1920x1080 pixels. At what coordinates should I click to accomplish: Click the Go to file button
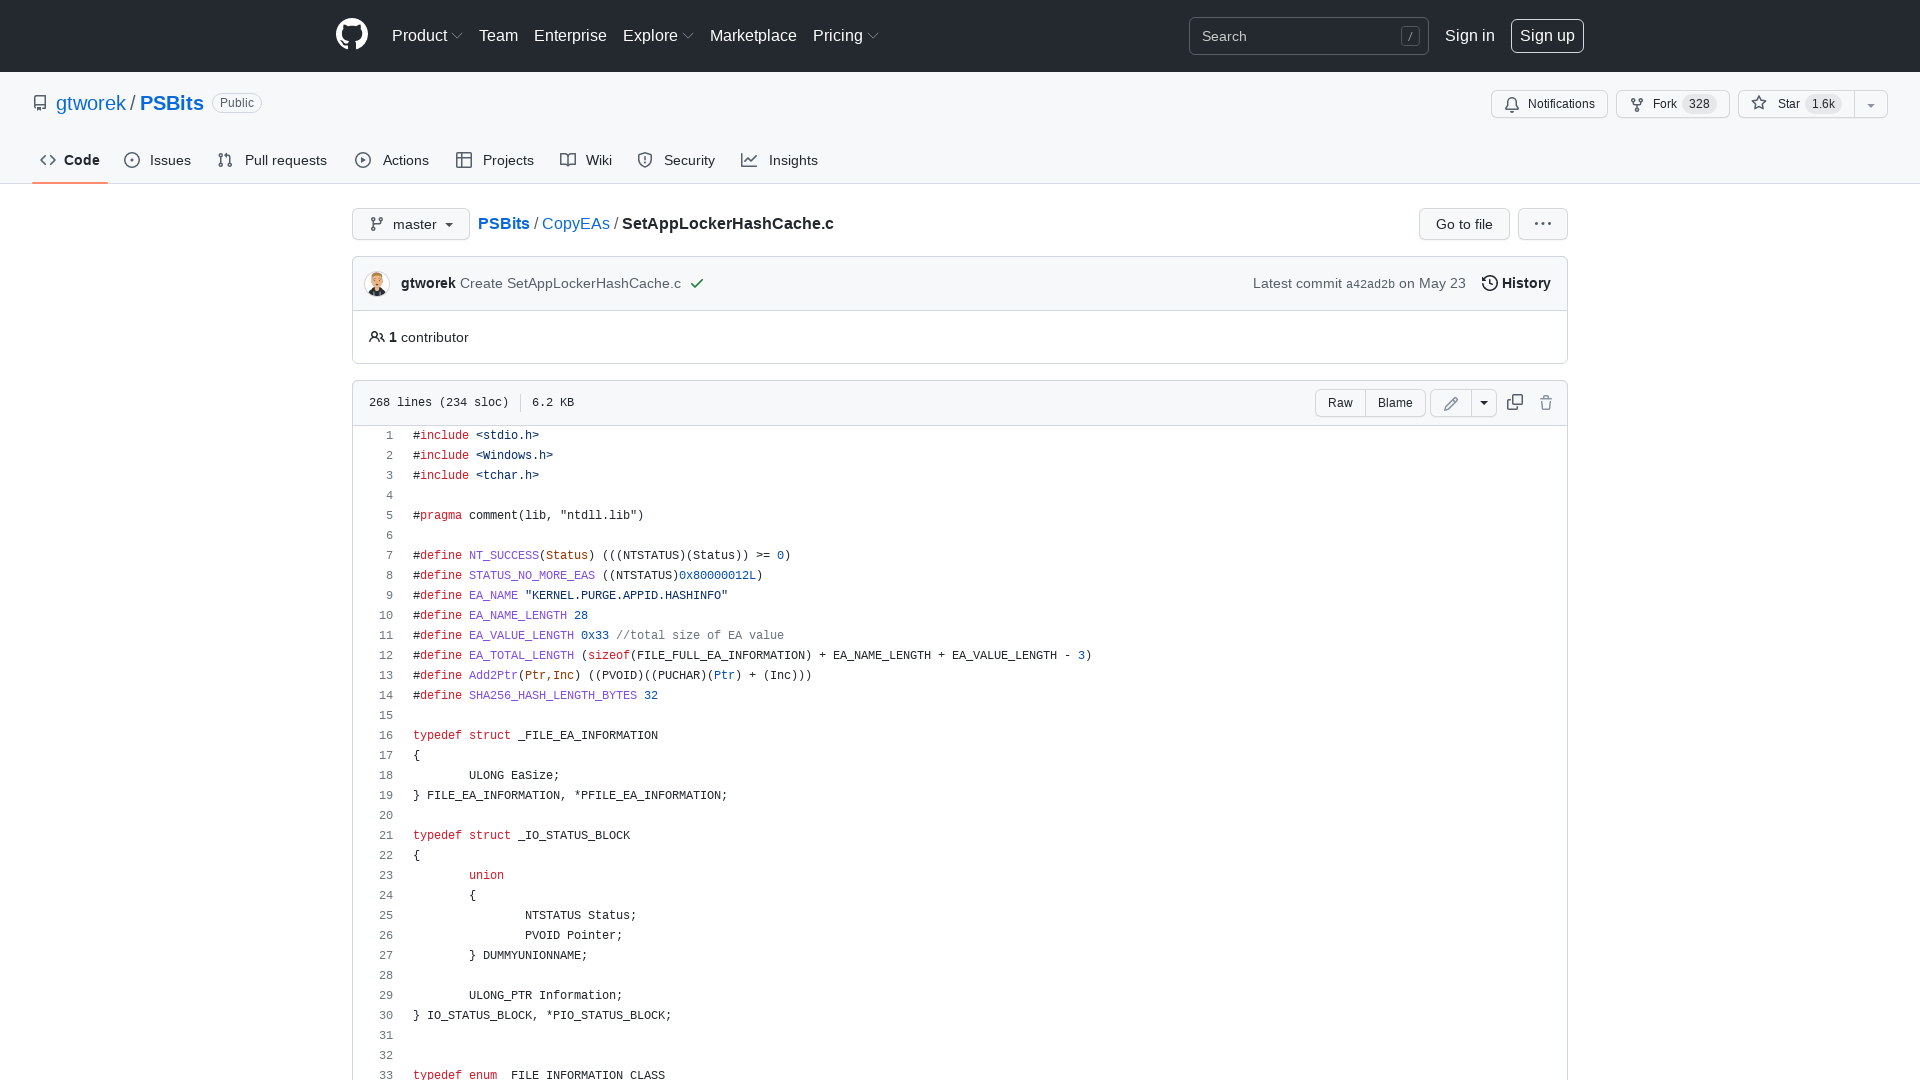point(1464,224)
